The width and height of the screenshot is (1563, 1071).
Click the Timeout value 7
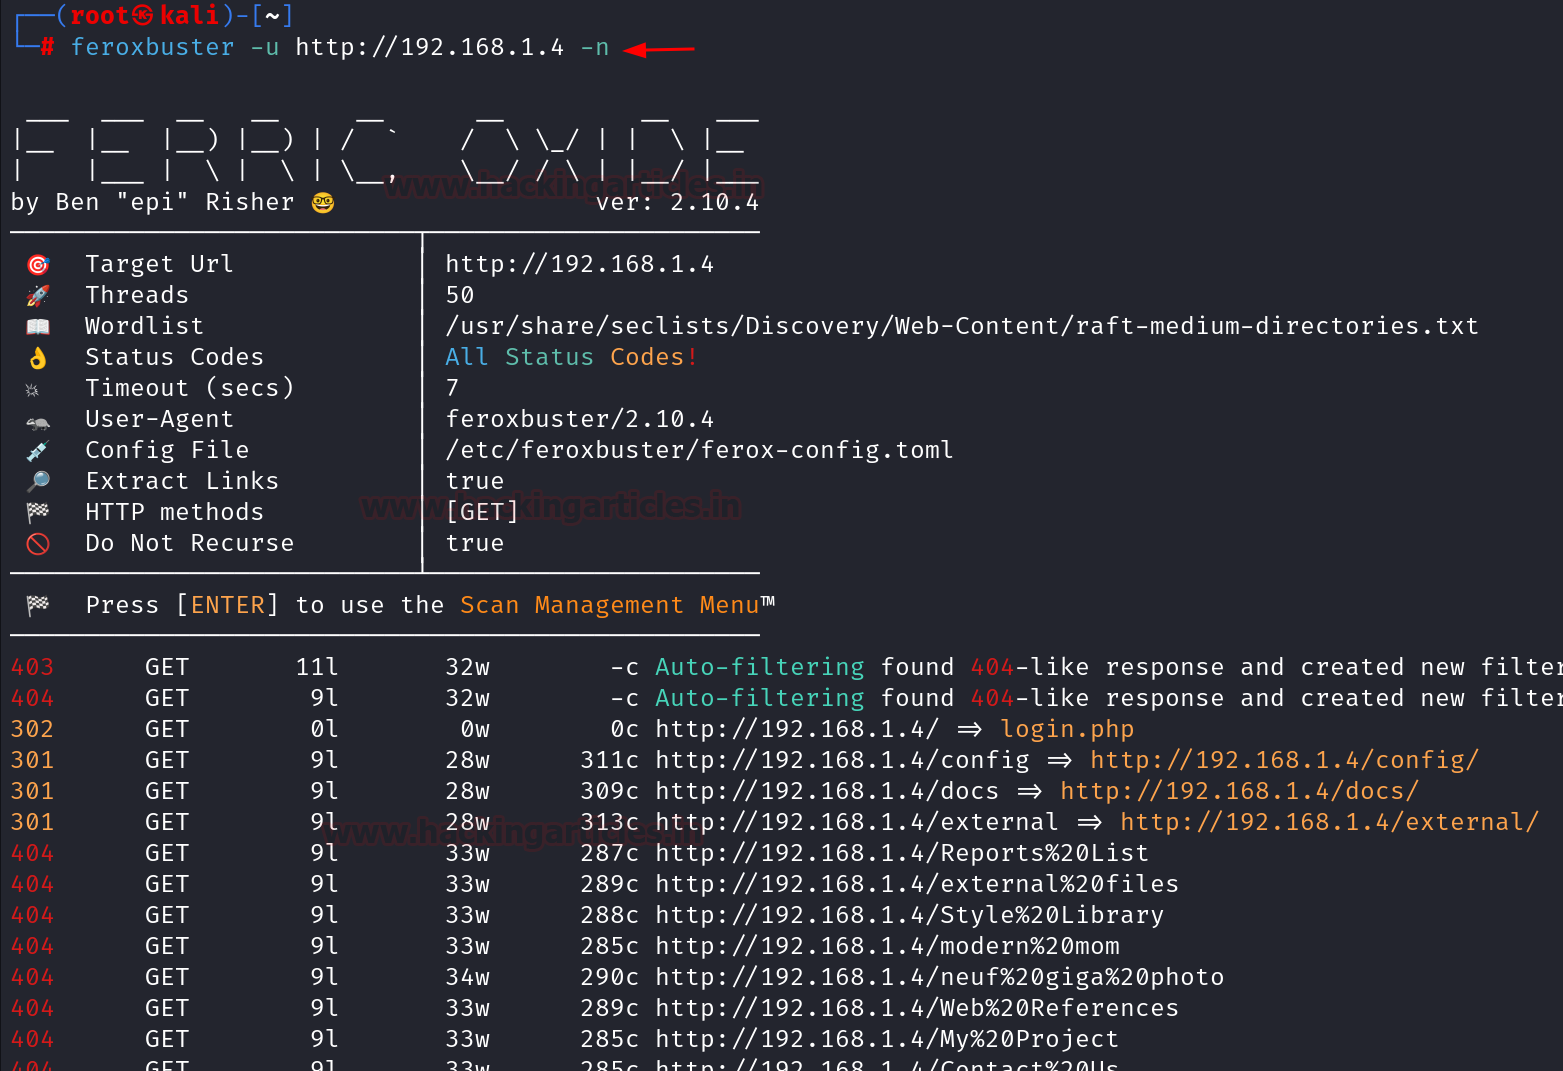coord(452,388)
